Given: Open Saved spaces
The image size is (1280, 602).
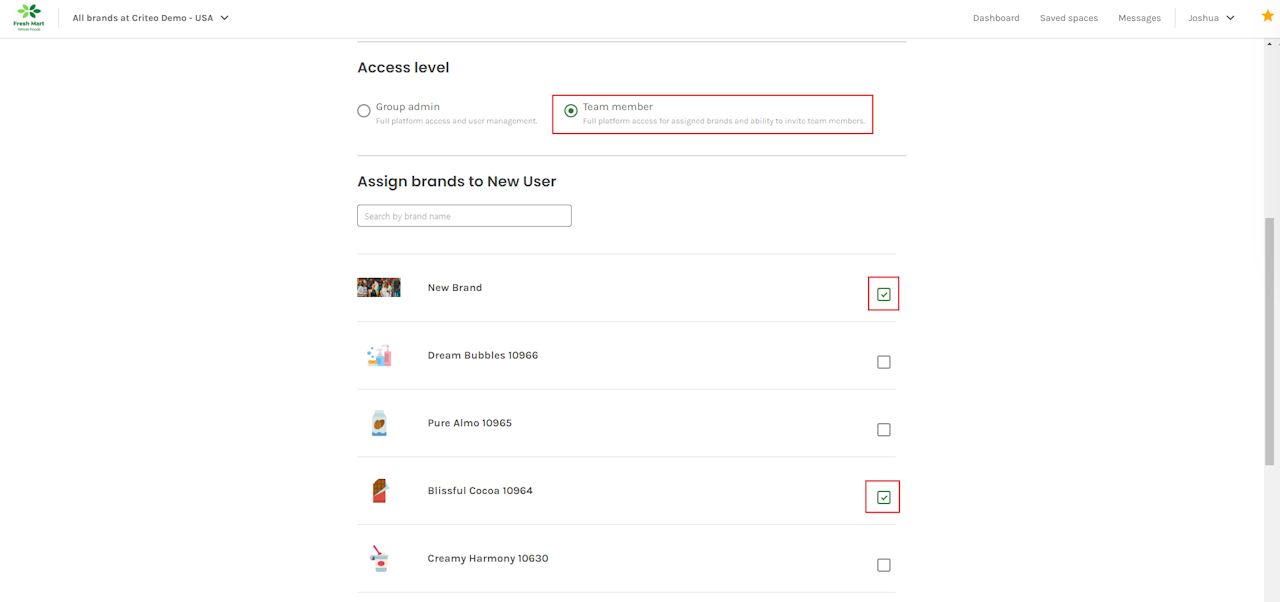Looking at the screenshot, I should tap(1068, 18).
